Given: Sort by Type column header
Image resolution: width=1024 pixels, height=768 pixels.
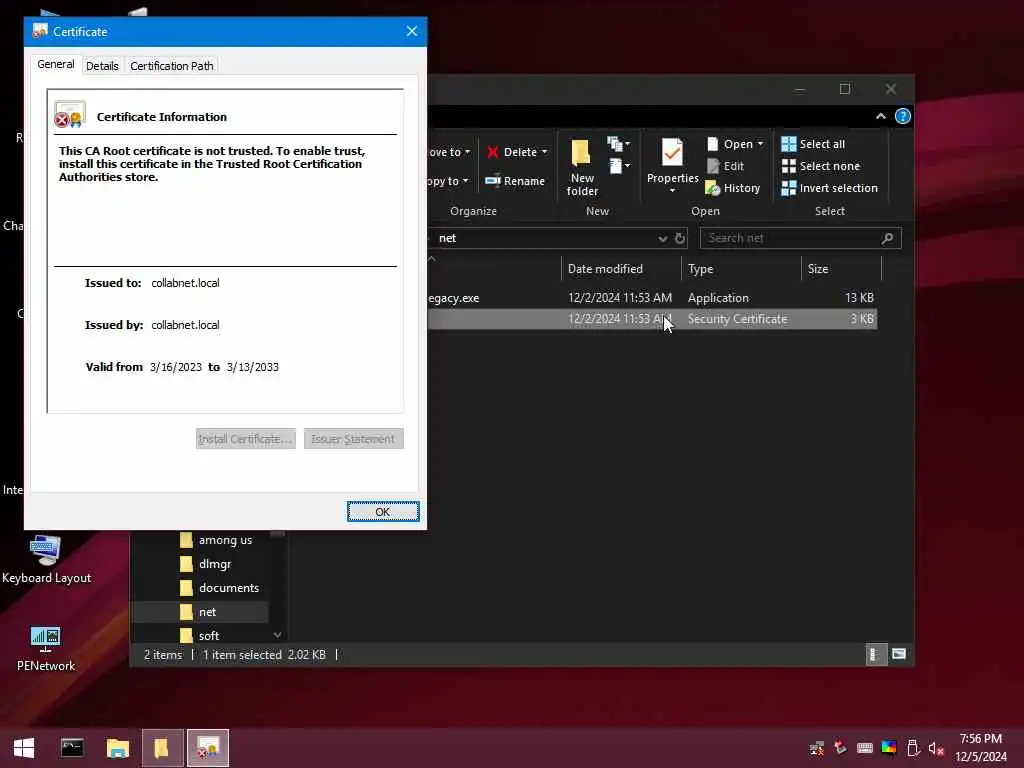Looking at the screenshot, I should (741, 269).
